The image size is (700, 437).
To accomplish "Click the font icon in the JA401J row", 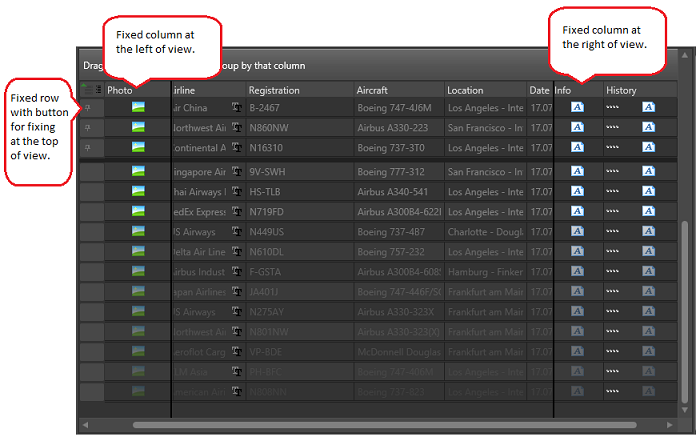I will (237, 291).
